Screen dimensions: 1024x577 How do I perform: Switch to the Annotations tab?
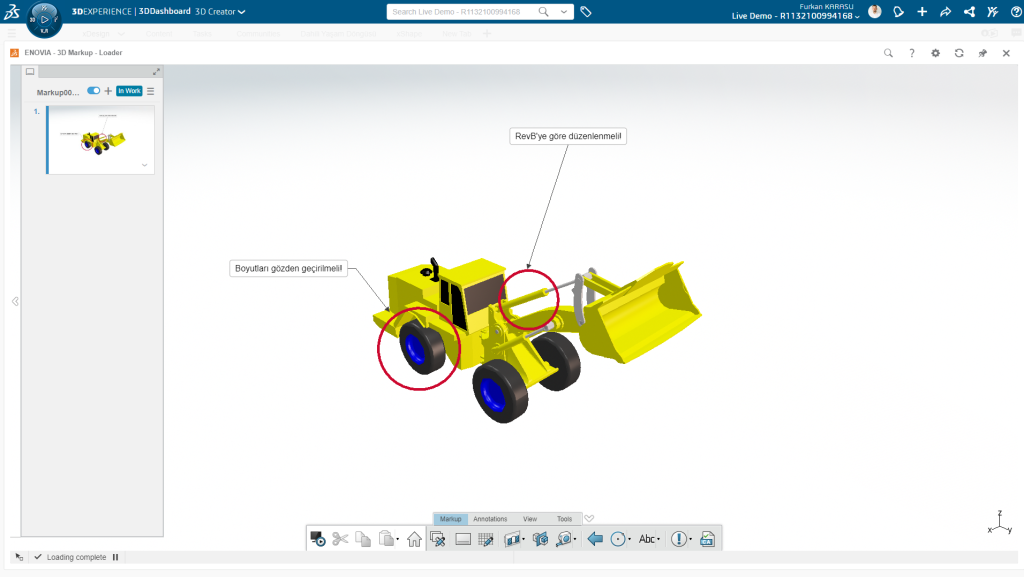pos(490,519)
